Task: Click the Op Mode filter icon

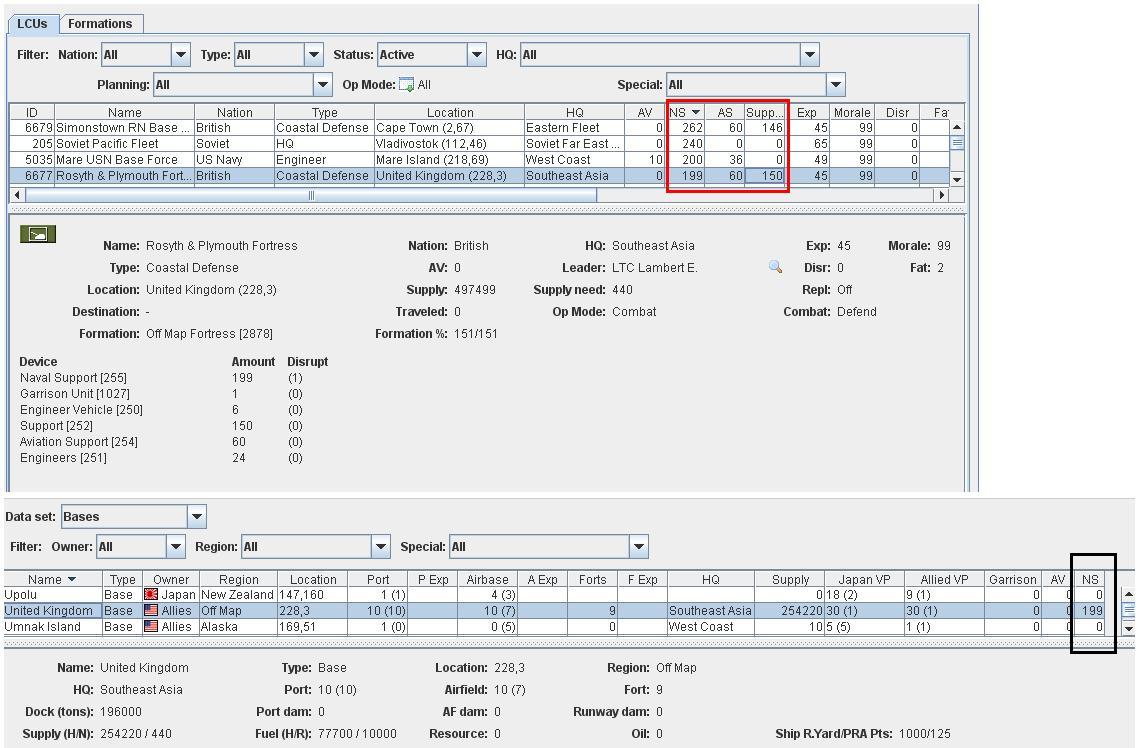Action: [406, 85]
